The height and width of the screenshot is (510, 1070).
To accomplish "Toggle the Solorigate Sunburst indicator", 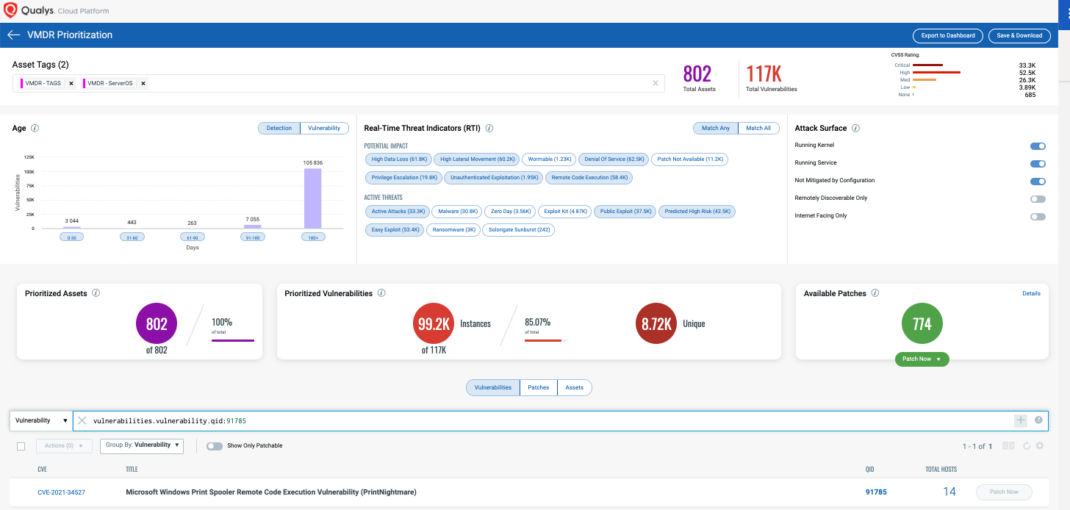I will pos(518,230).
